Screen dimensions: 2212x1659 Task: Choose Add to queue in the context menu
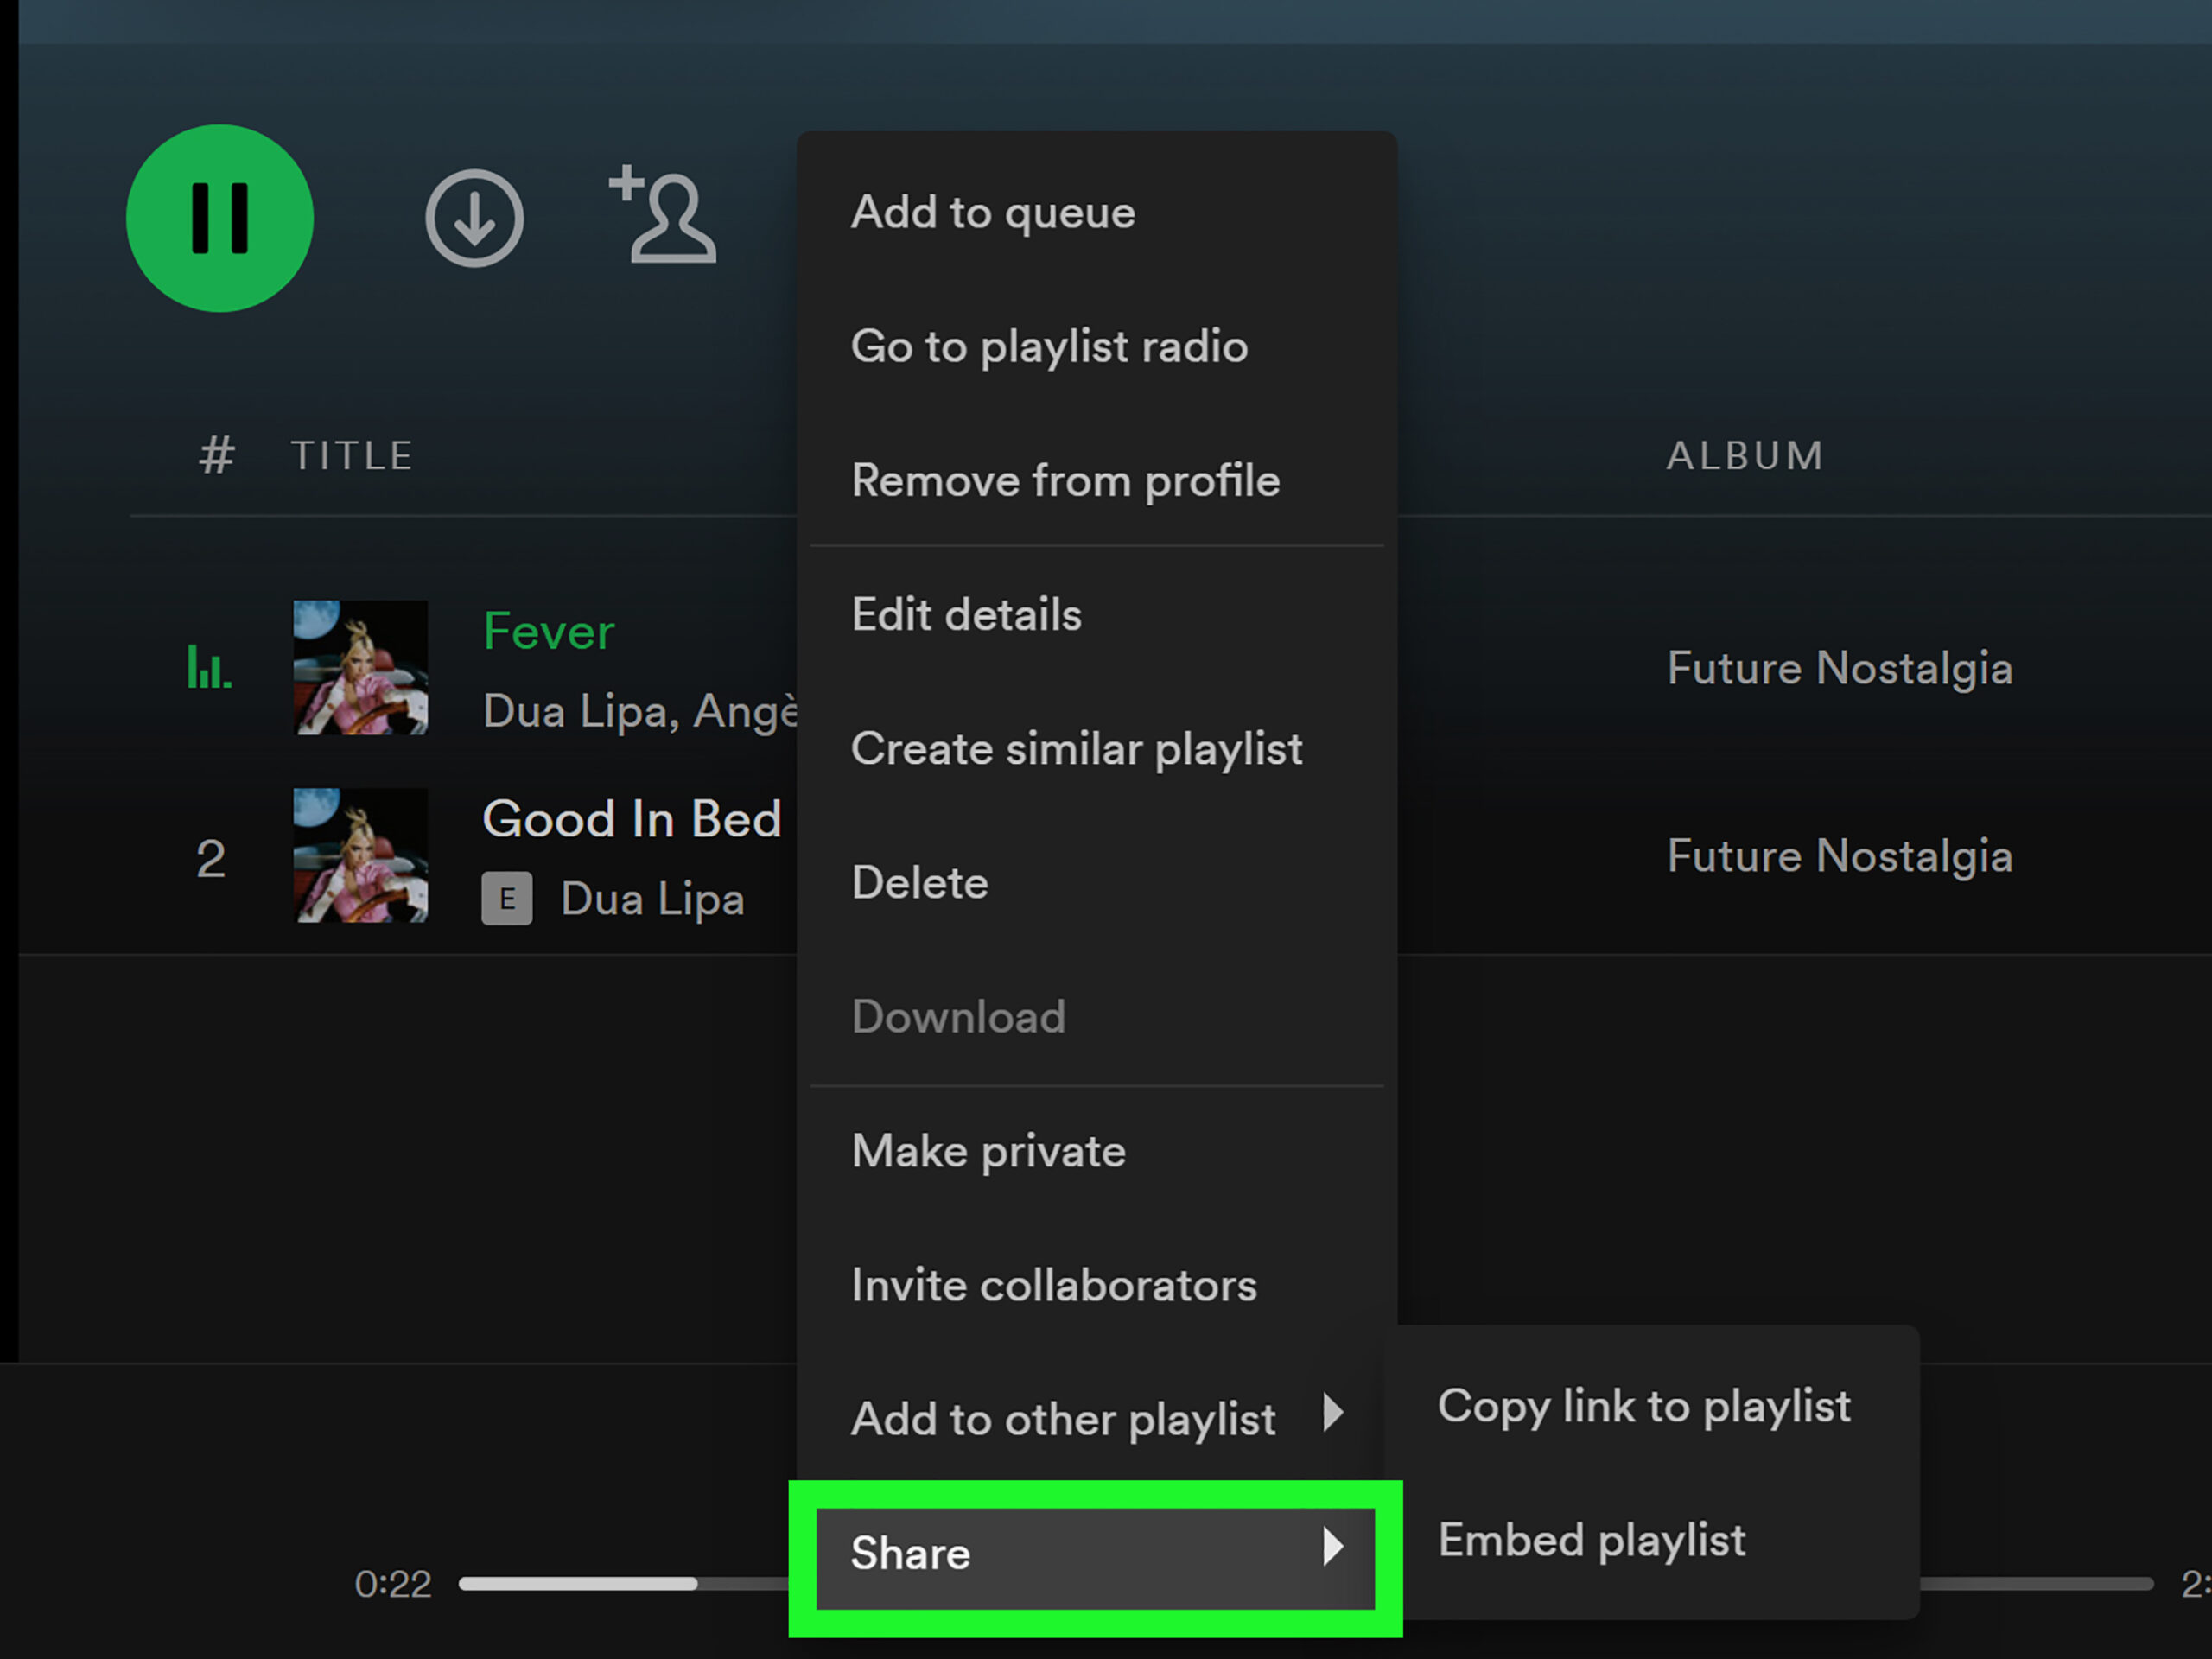point(992,212)
